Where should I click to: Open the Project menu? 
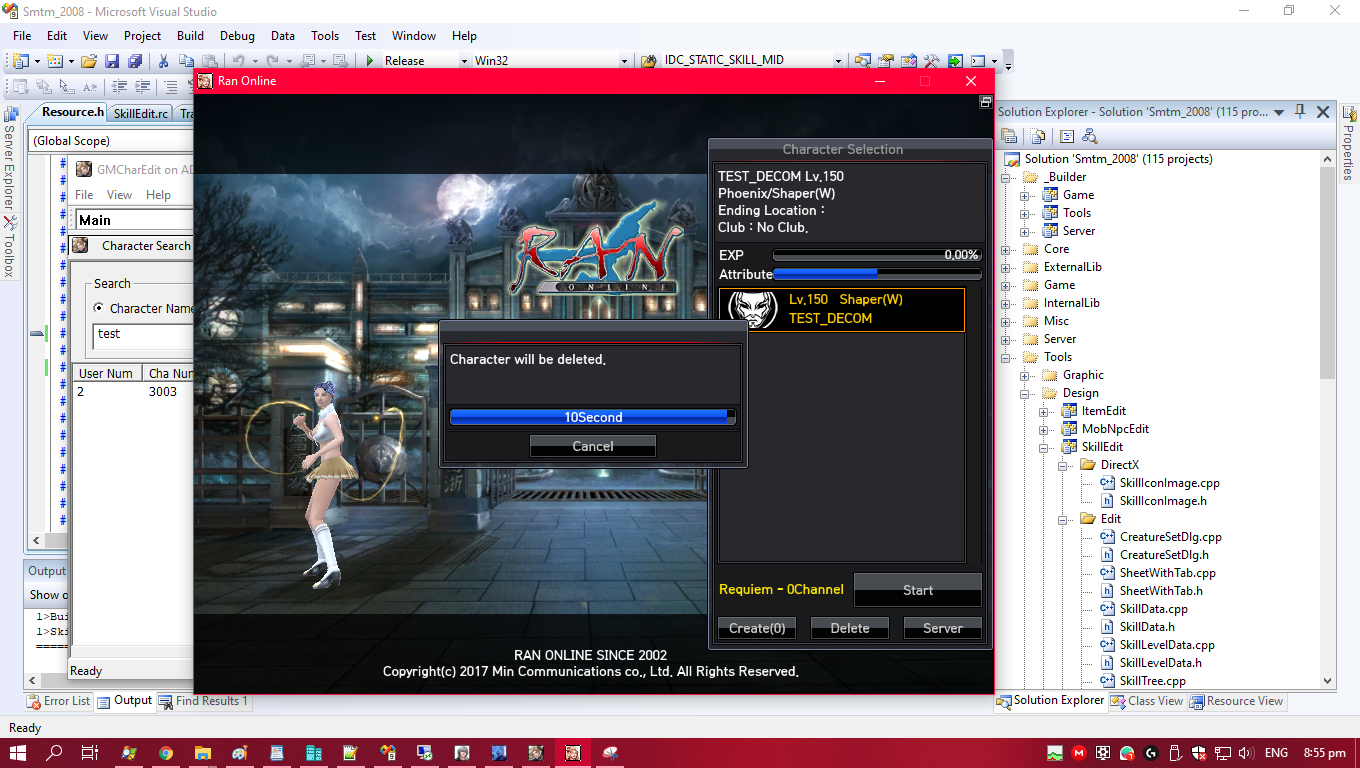click(x=143, y=36)
